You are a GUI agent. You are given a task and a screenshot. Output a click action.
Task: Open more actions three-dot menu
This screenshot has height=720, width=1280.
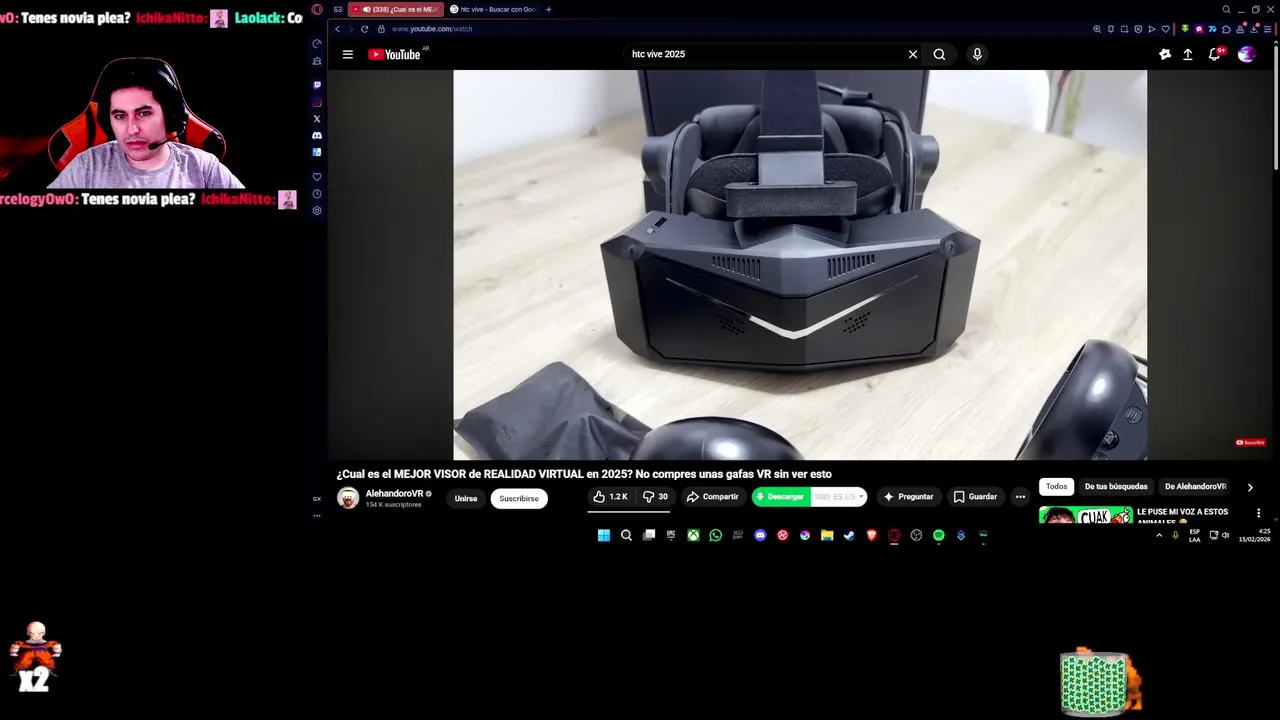tap(1020, 497)
